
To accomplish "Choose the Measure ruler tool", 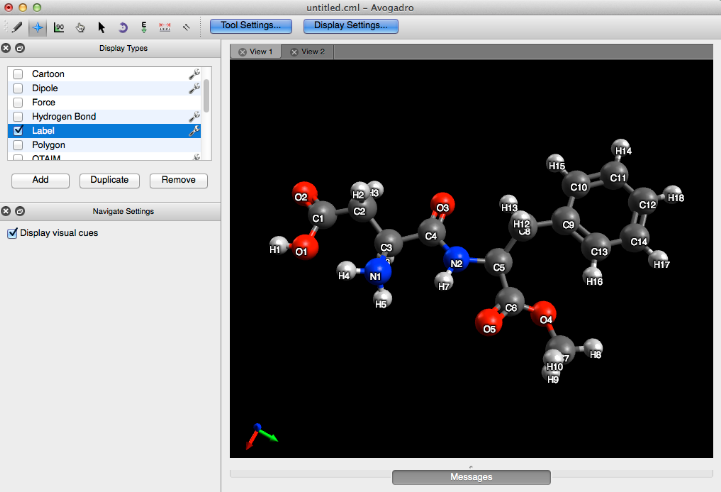I will click(164, 27).
